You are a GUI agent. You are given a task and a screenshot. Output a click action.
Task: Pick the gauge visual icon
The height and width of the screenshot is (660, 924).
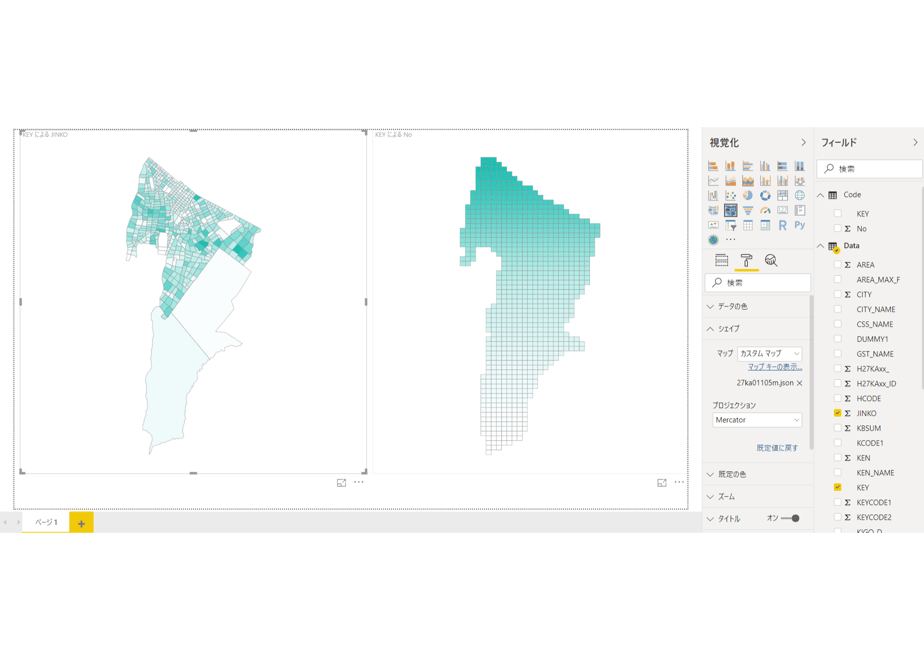point(765,210)
